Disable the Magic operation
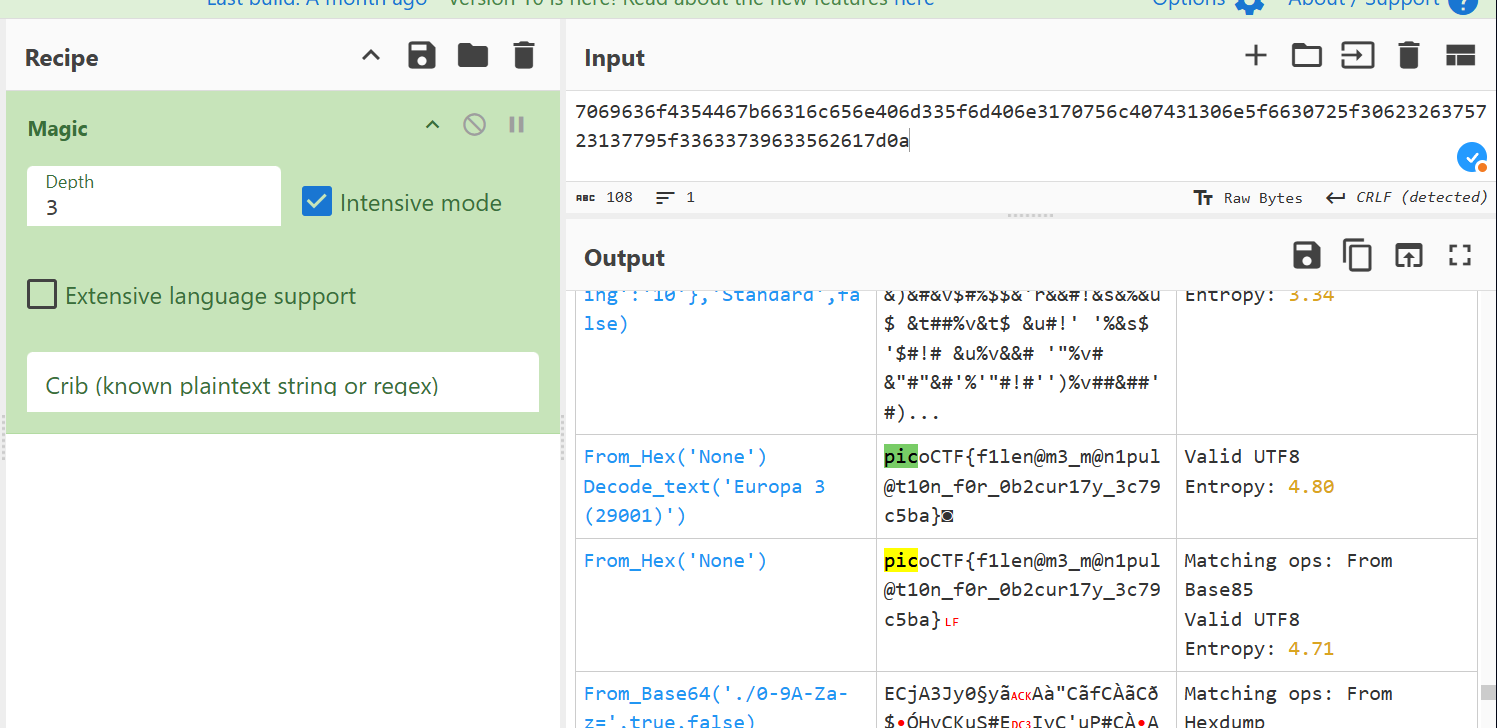 coord(474,125)
